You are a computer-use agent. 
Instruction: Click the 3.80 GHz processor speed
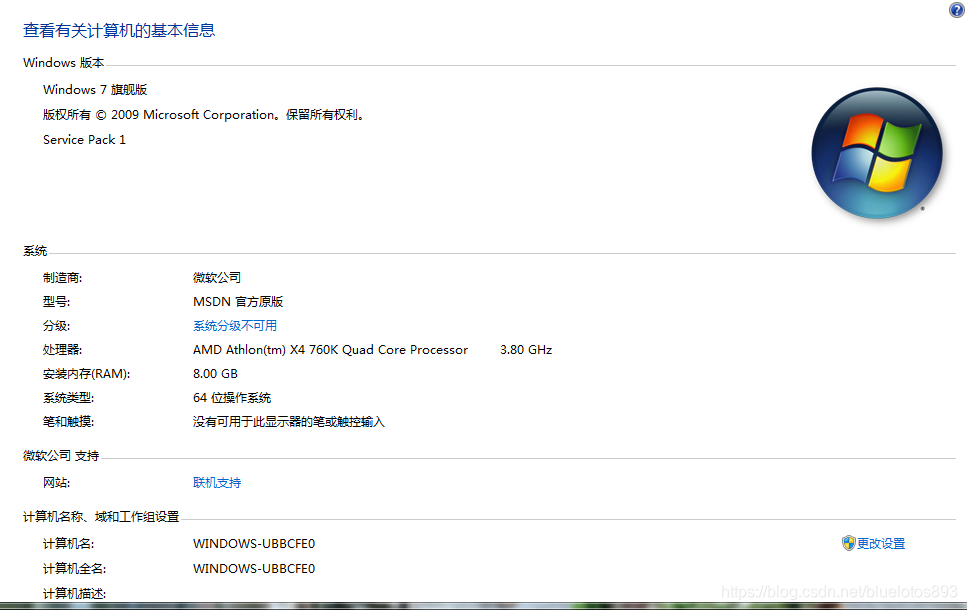point(526,350)
